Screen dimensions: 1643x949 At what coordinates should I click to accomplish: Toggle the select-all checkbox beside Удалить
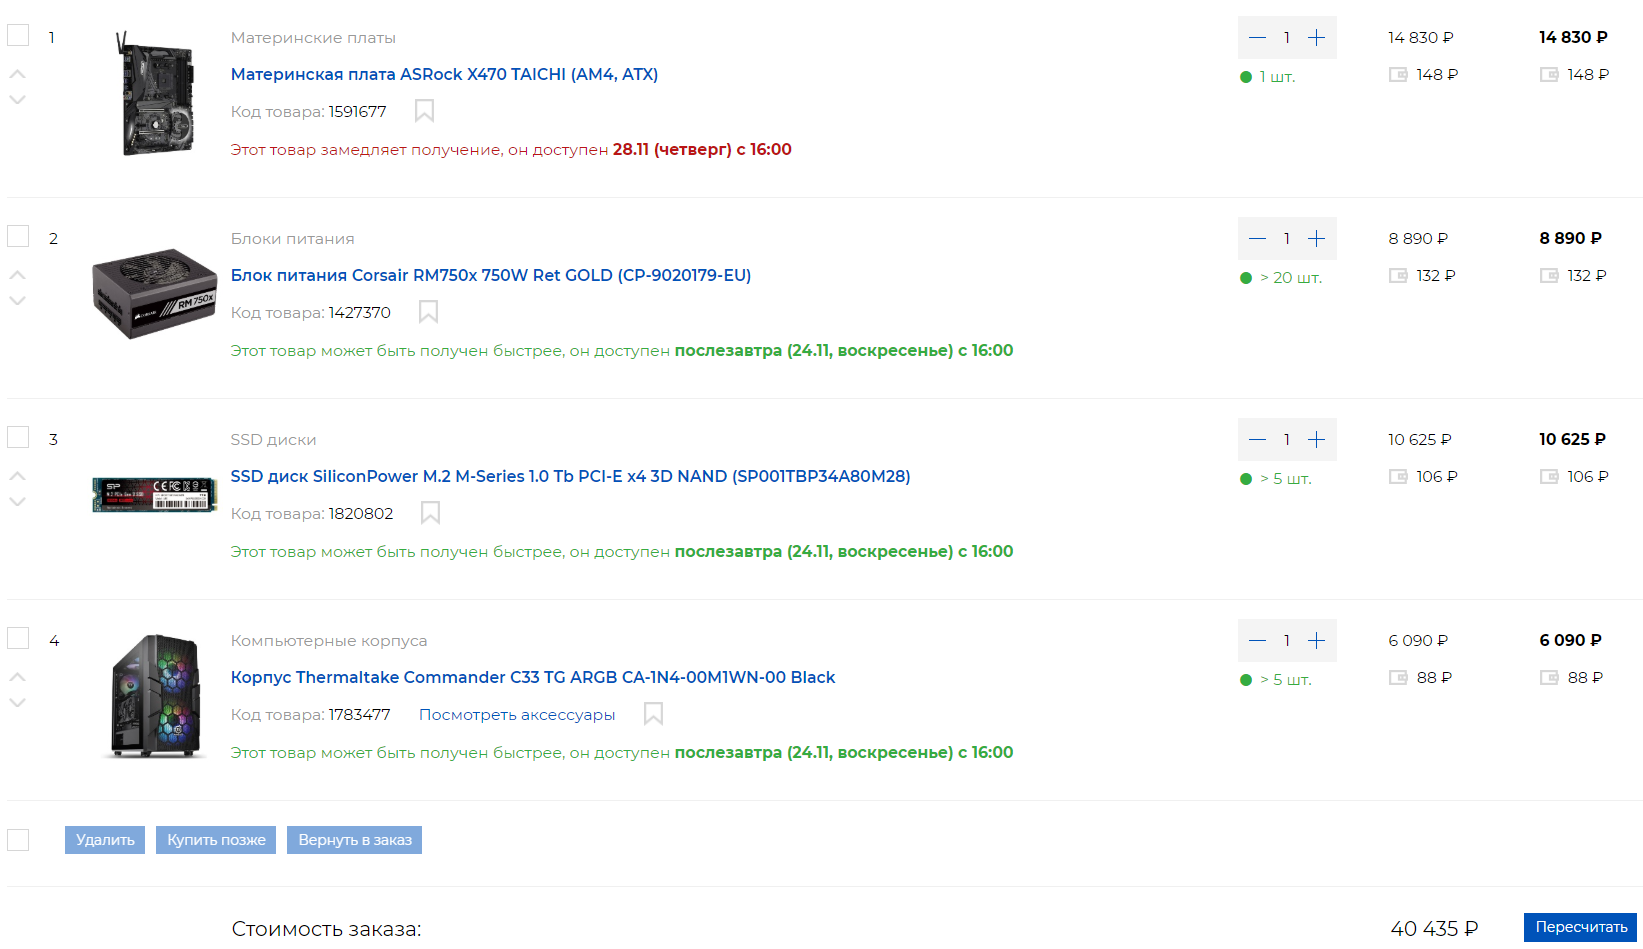[x=18, y=840]
